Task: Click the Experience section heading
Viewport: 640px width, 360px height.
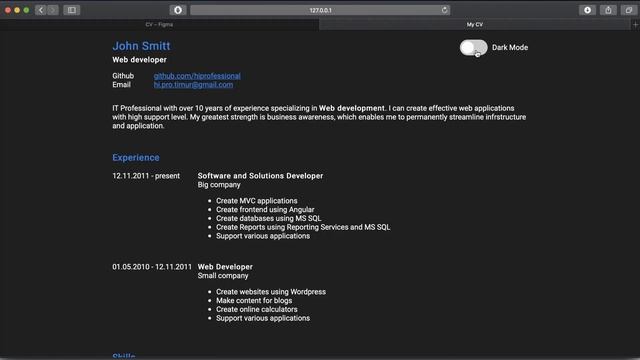Action: point(136,158)
